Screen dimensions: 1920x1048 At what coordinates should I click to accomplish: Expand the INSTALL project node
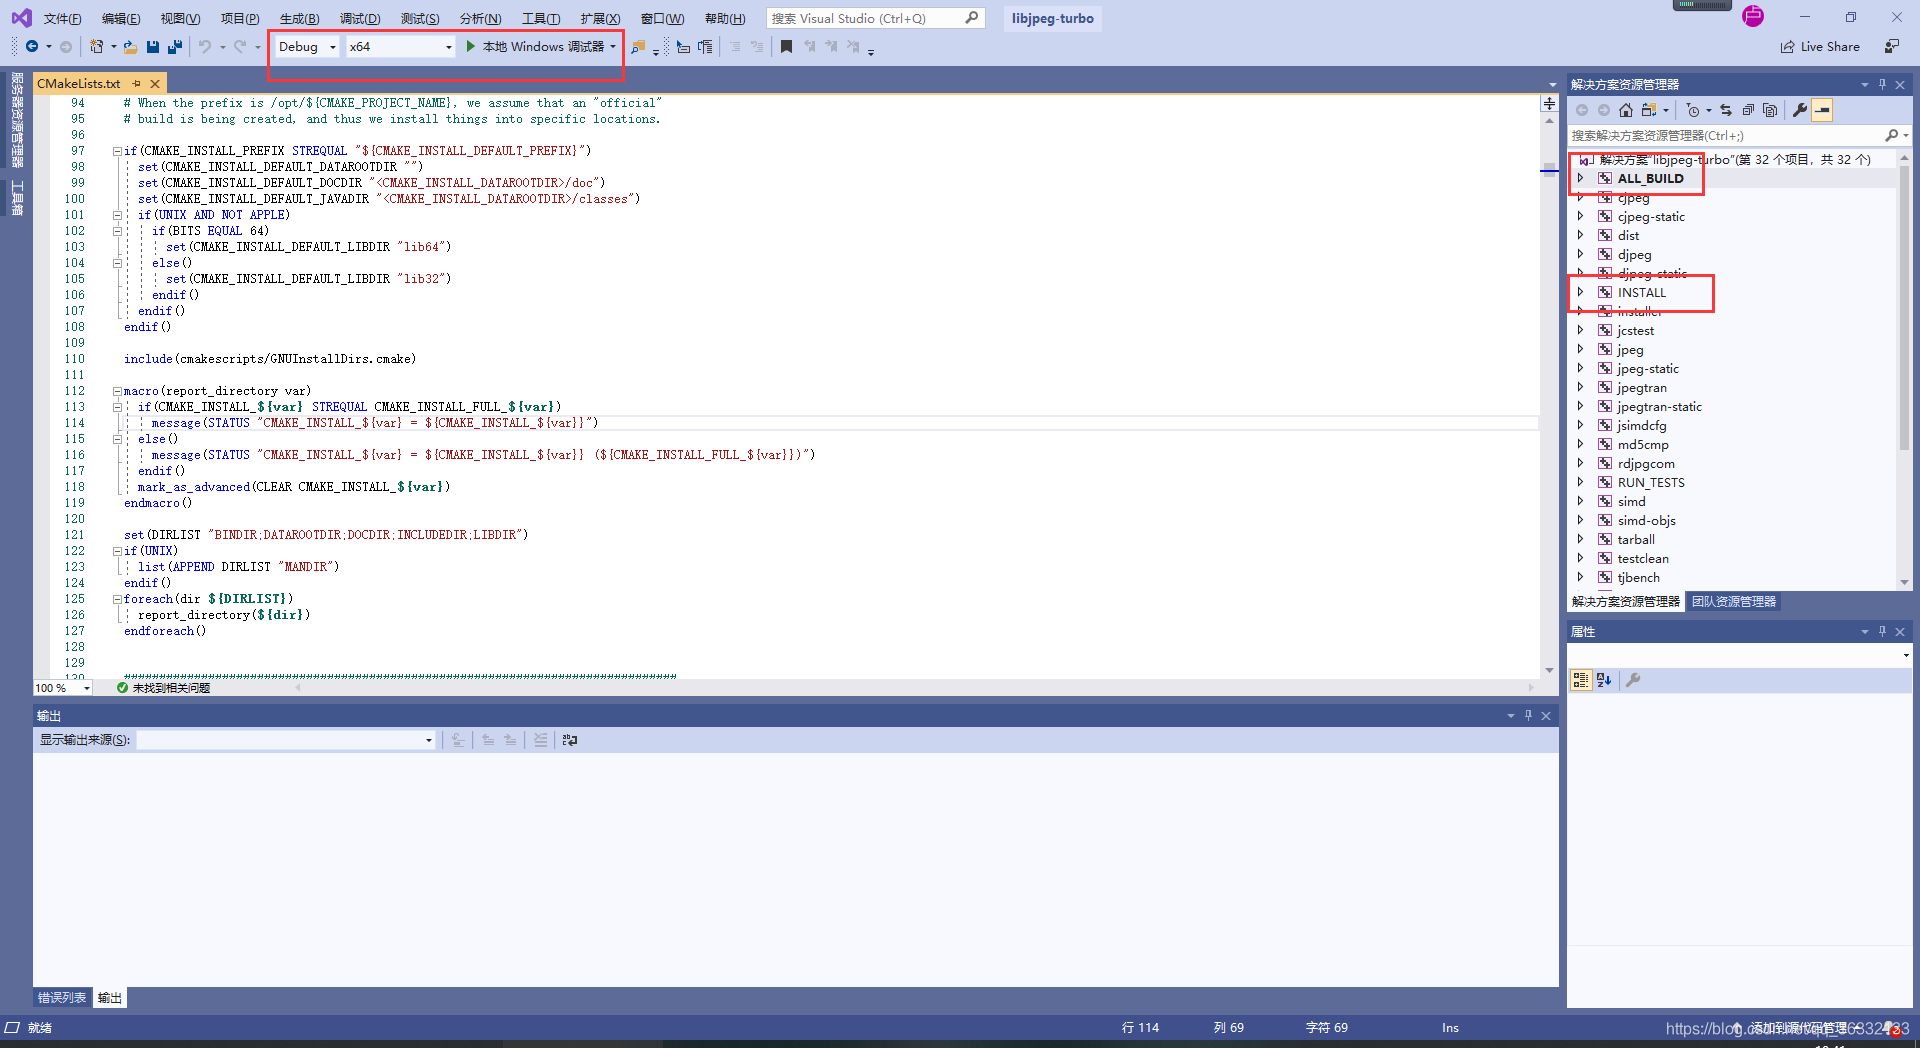pyautogui.click(x=1580, y=292)
